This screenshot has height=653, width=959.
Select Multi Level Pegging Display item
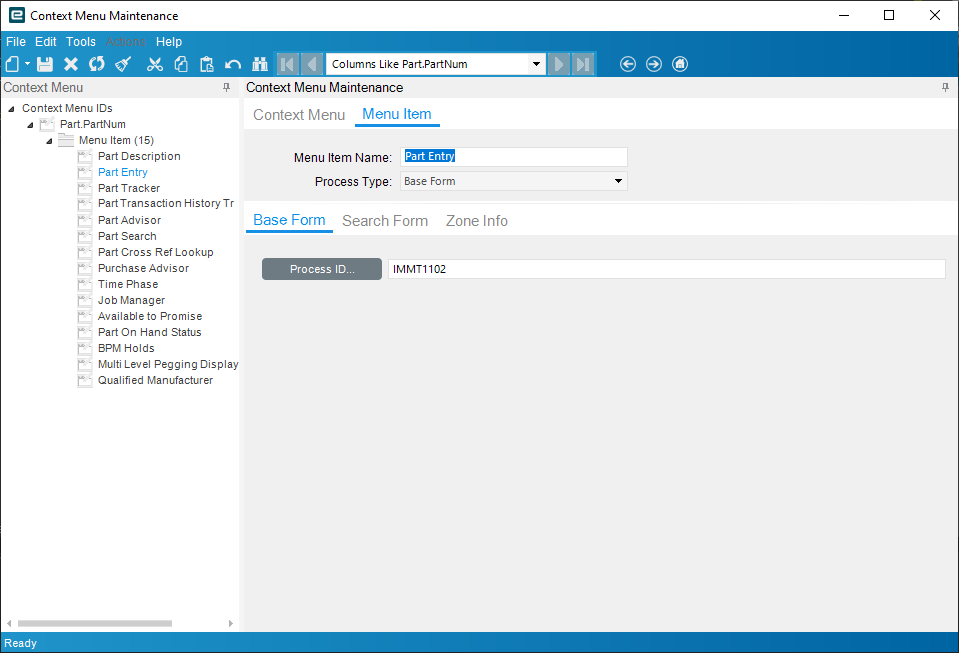[x=168, y=364]
